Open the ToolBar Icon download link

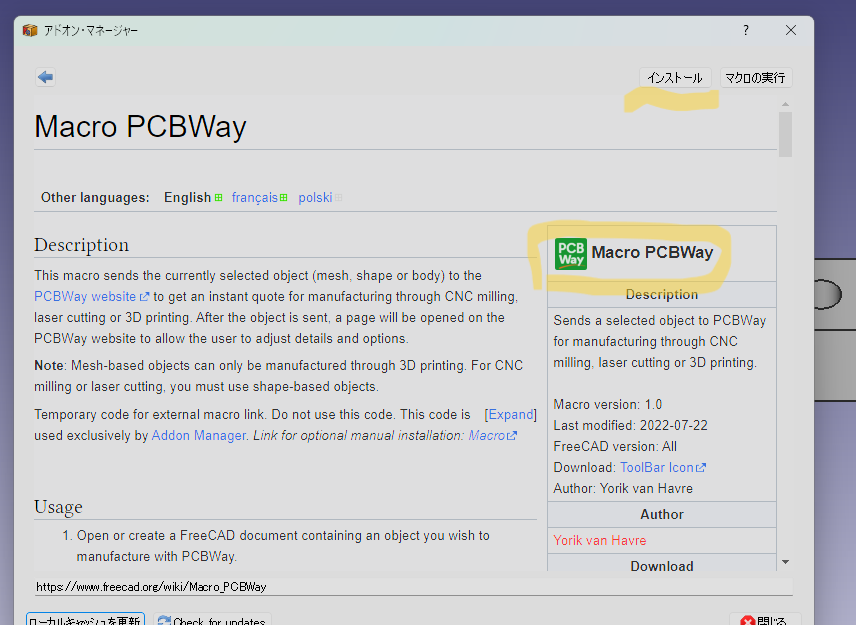[663, 468]
